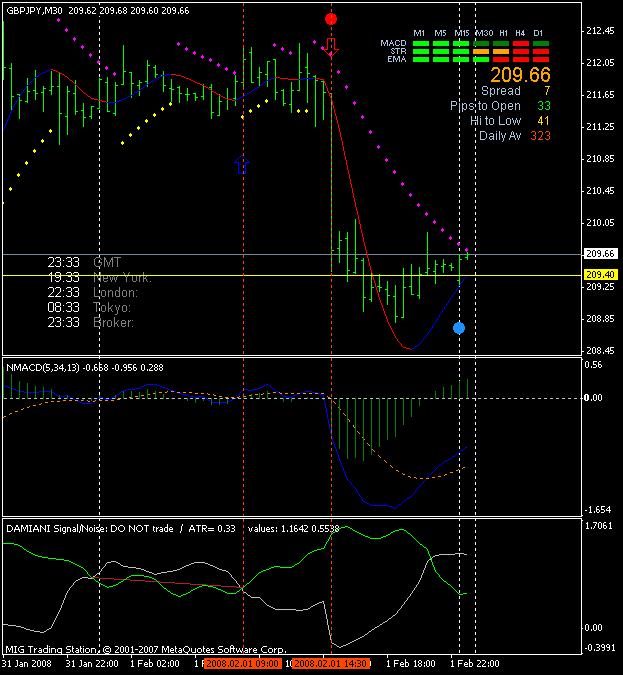Click the MIG Trading Station copyright text
The height and width of the screenshot is (675, 623).
click(x=146, y=649)
